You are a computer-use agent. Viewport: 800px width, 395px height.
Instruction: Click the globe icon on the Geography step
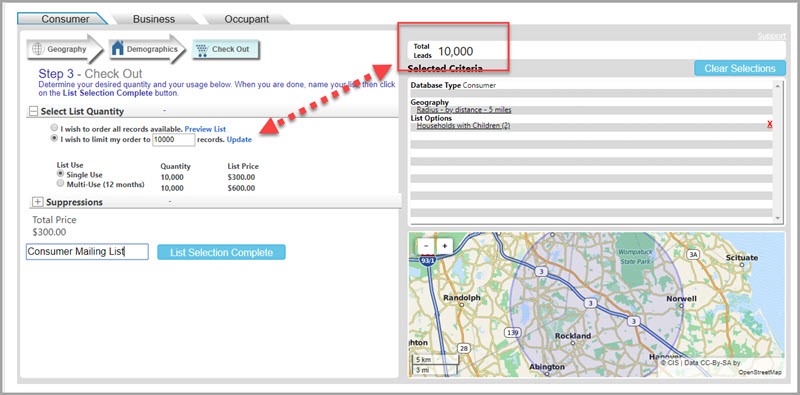coord(38,50)
